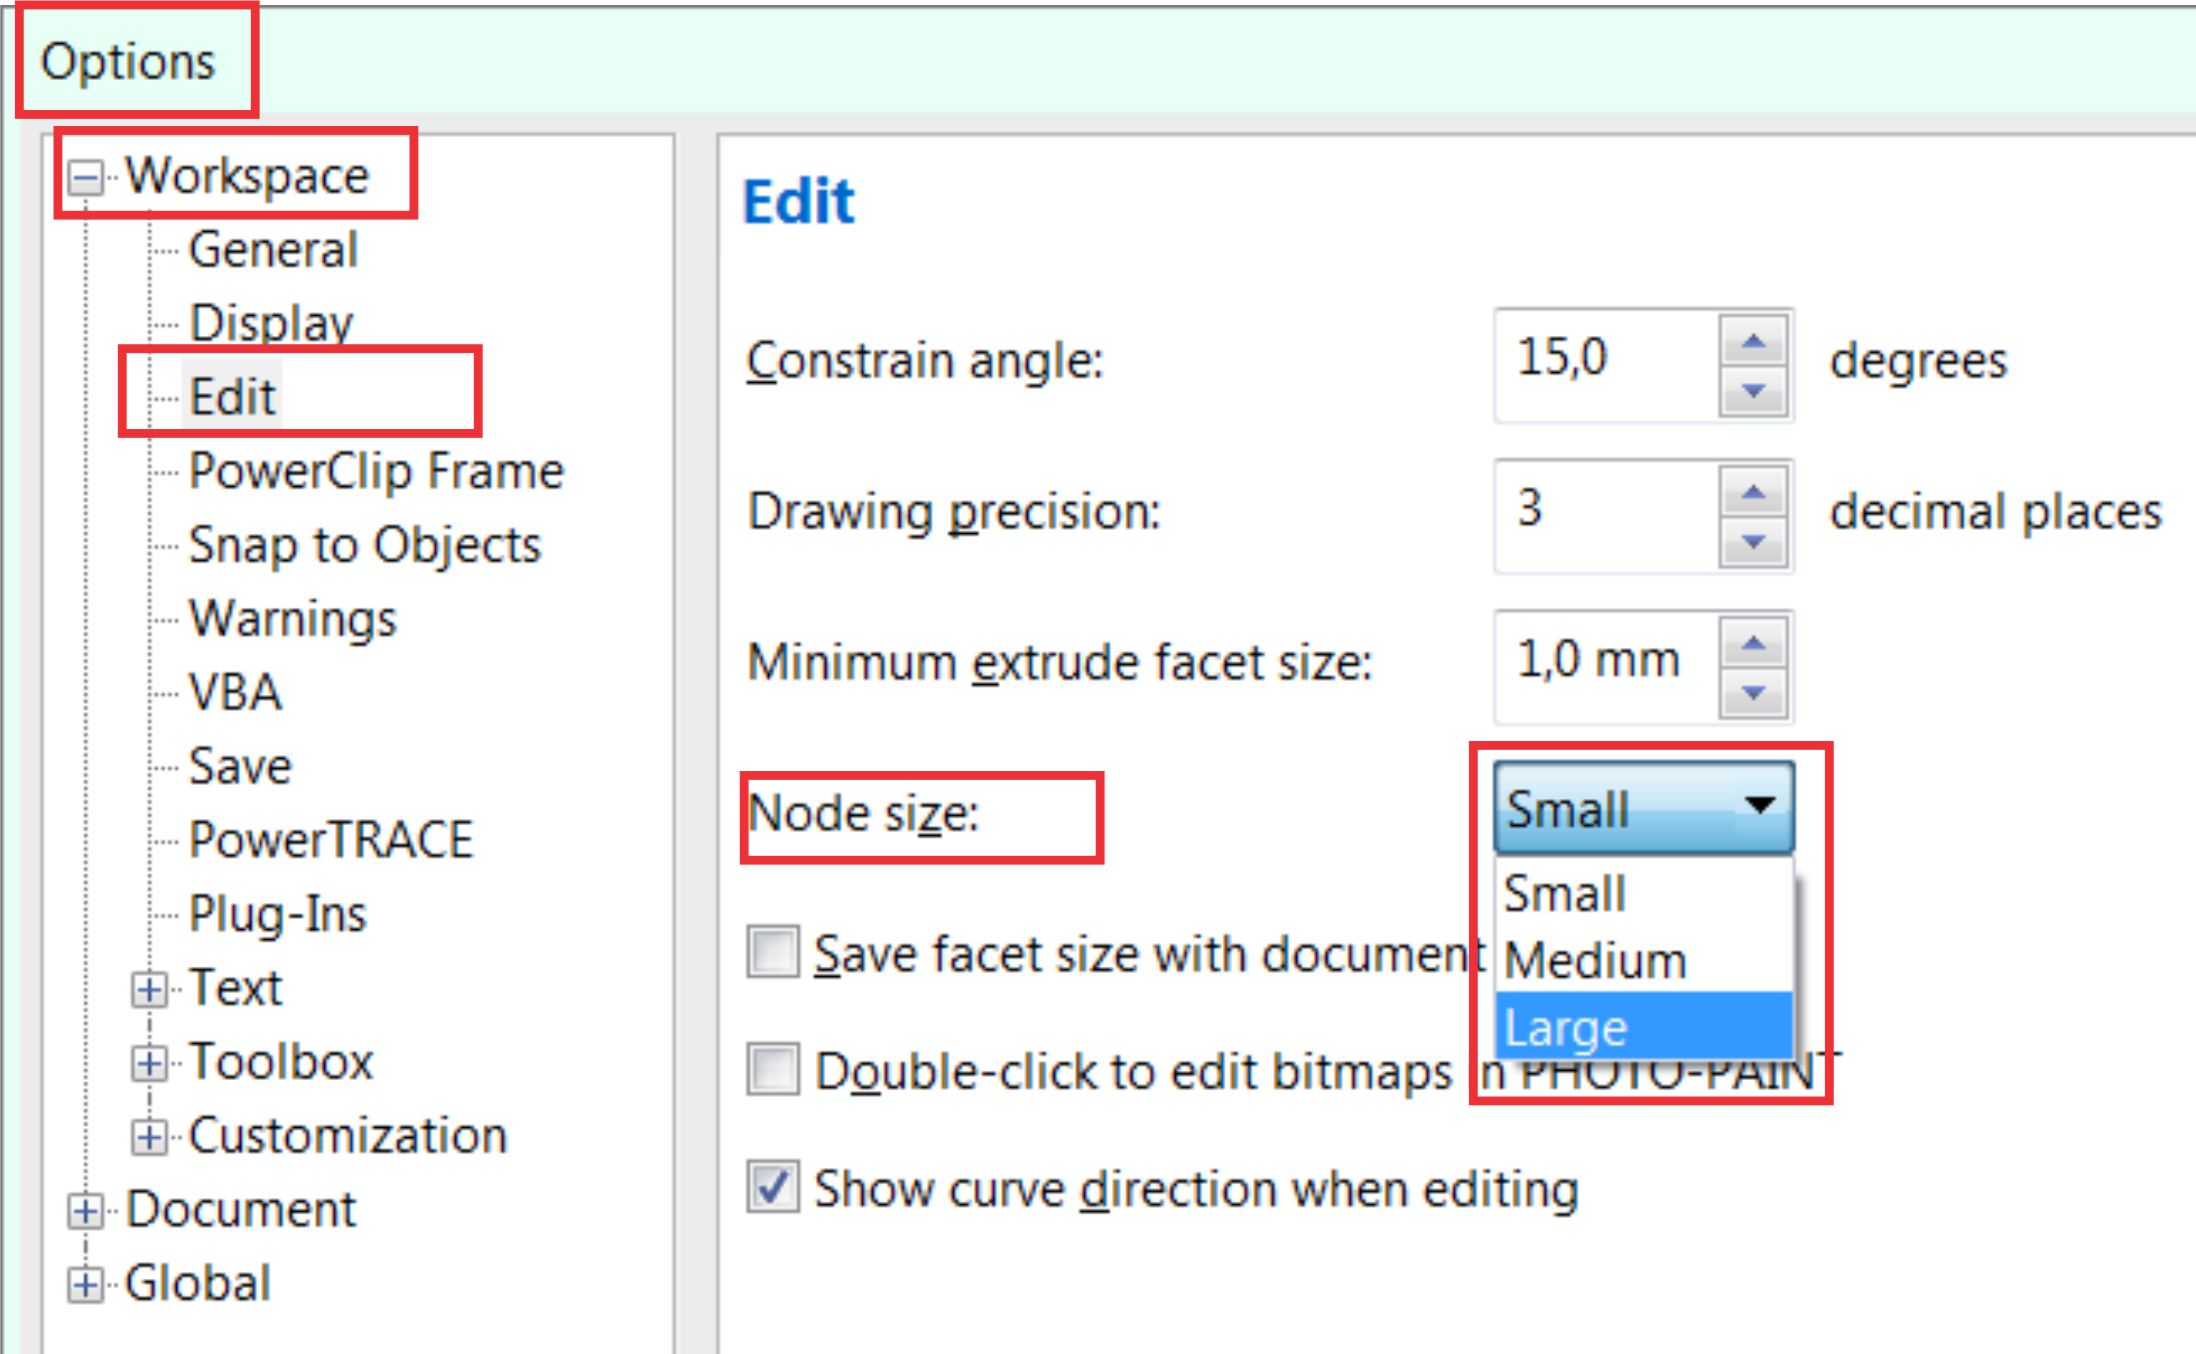The height and width of the screenshot is (1354, 2196).
Task: Open the PowerTRACE settings page
Action: click(x=331, y=838)
